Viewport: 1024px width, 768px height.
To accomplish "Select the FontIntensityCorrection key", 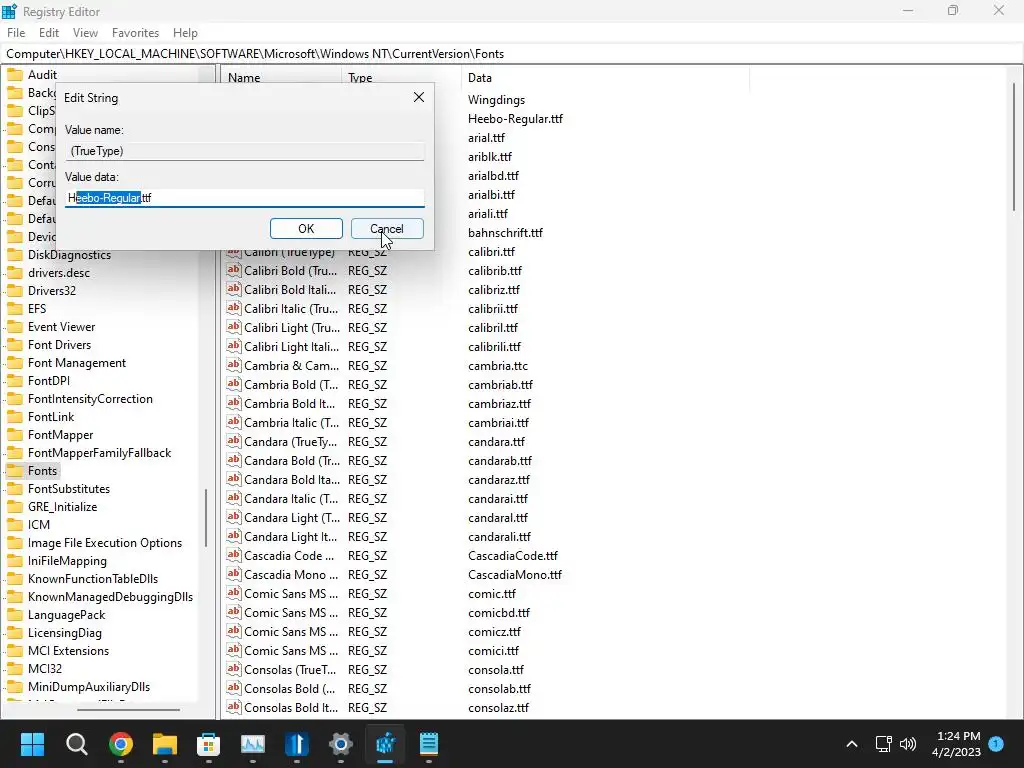I will (x=90, y=398).
